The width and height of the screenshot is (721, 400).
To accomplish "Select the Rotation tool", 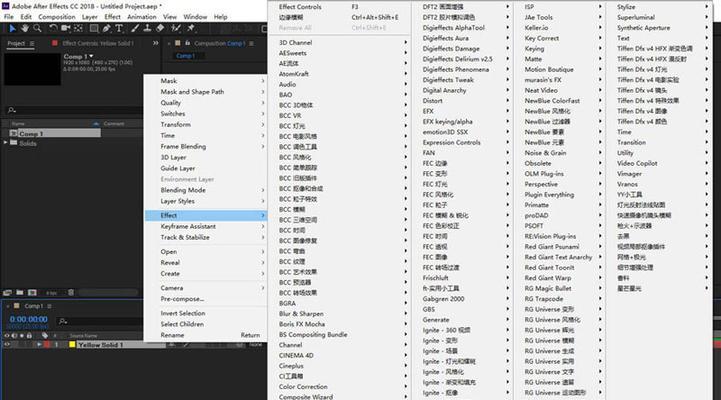I will (x=53, y=29).
